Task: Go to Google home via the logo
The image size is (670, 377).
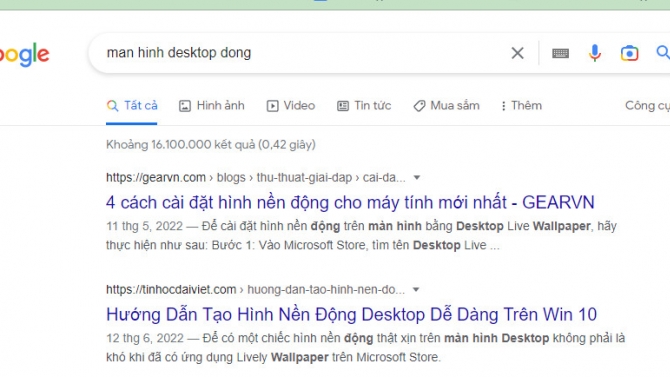Action: coord(24,54)
